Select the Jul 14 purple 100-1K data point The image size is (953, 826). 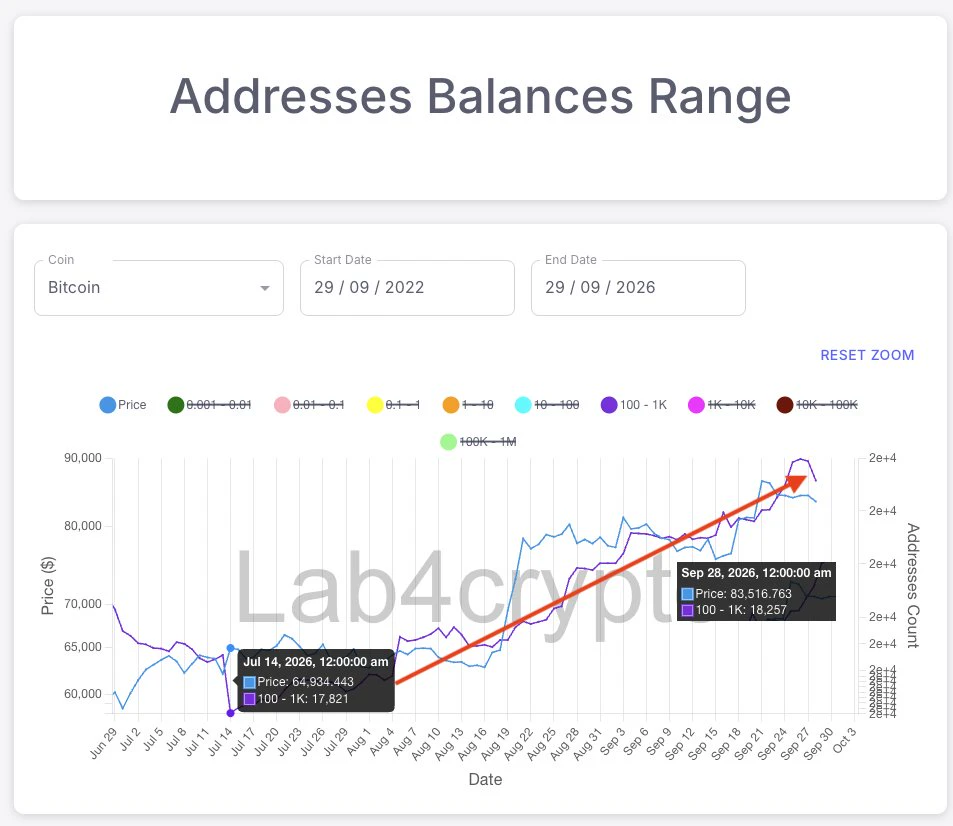pos(230,713)
